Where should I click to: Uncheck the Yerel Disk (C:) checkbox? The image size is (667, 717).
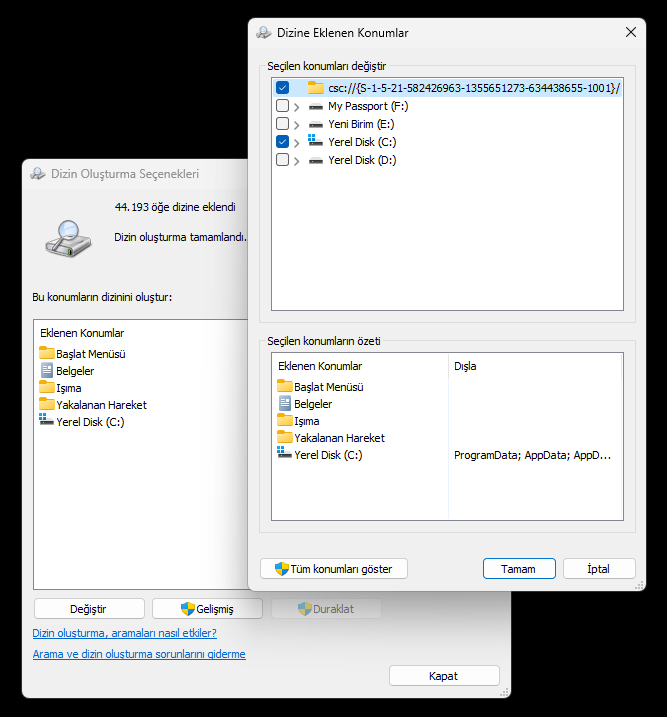point(283,142)
